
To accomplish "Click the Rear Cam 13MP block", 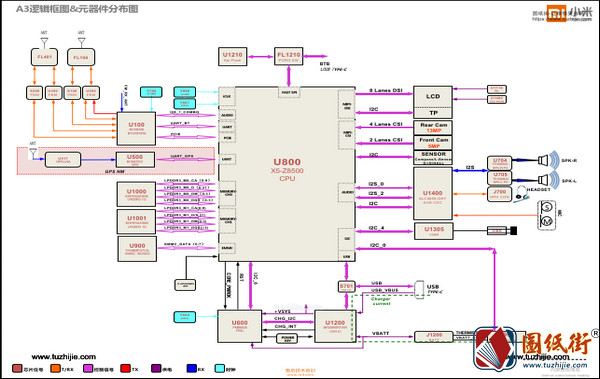I will pyautogui.click(x=433, y=127).
